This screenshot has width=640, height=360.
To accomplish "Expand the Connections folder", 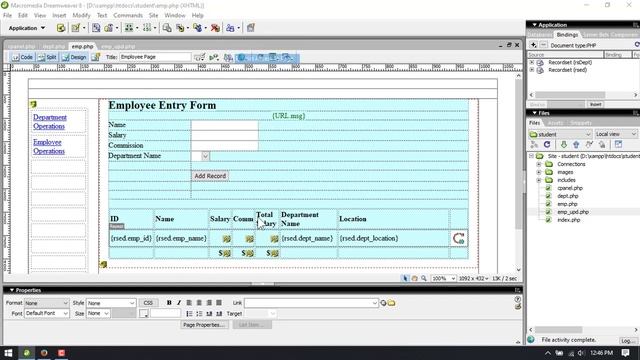I will [x=539, y=164].
